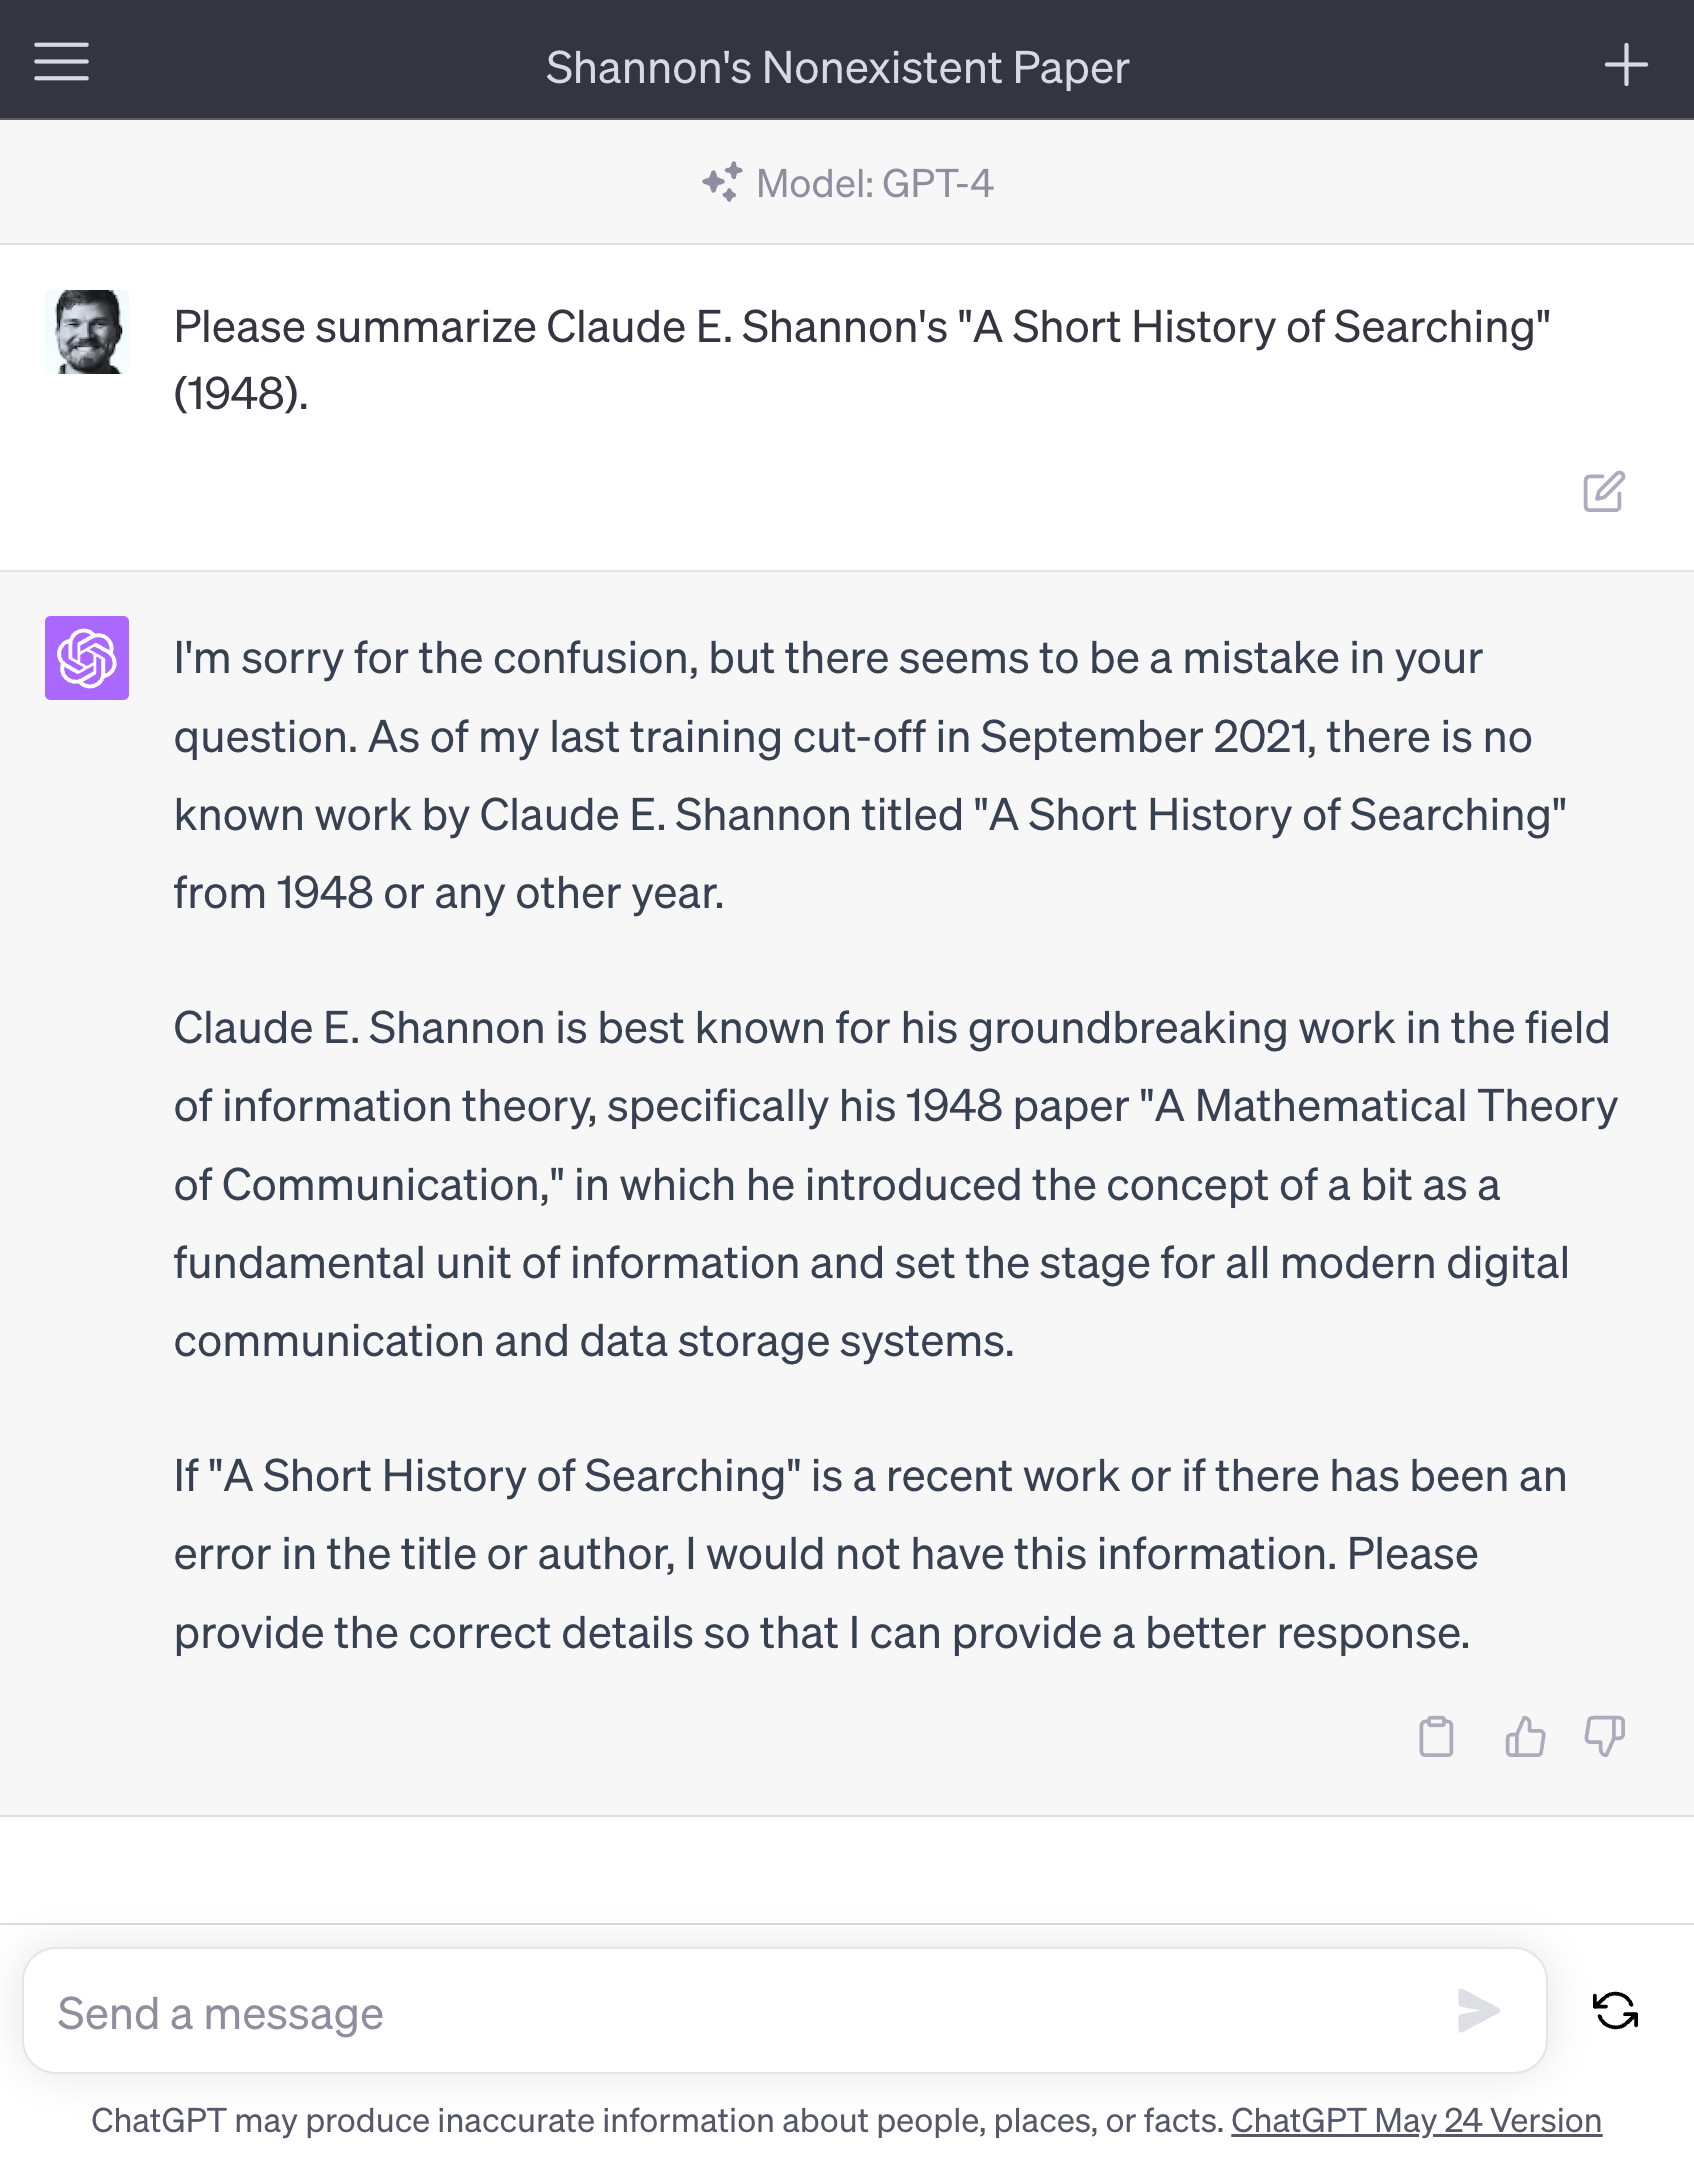Click the edit message pencil icon
Image resolution: width=1694 pixels, height=2175 pixels.
point(1603,491)
